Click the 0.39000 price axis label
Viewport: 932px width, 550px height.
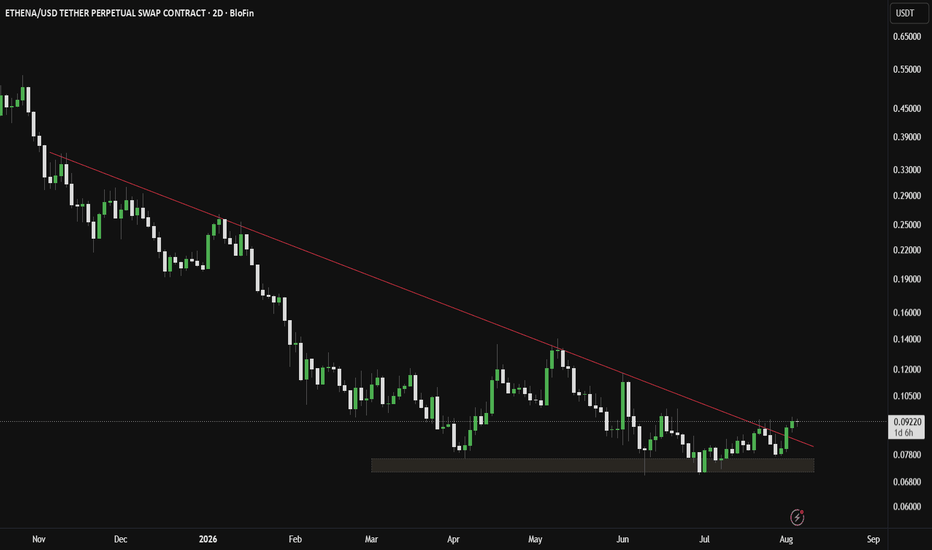907,137
